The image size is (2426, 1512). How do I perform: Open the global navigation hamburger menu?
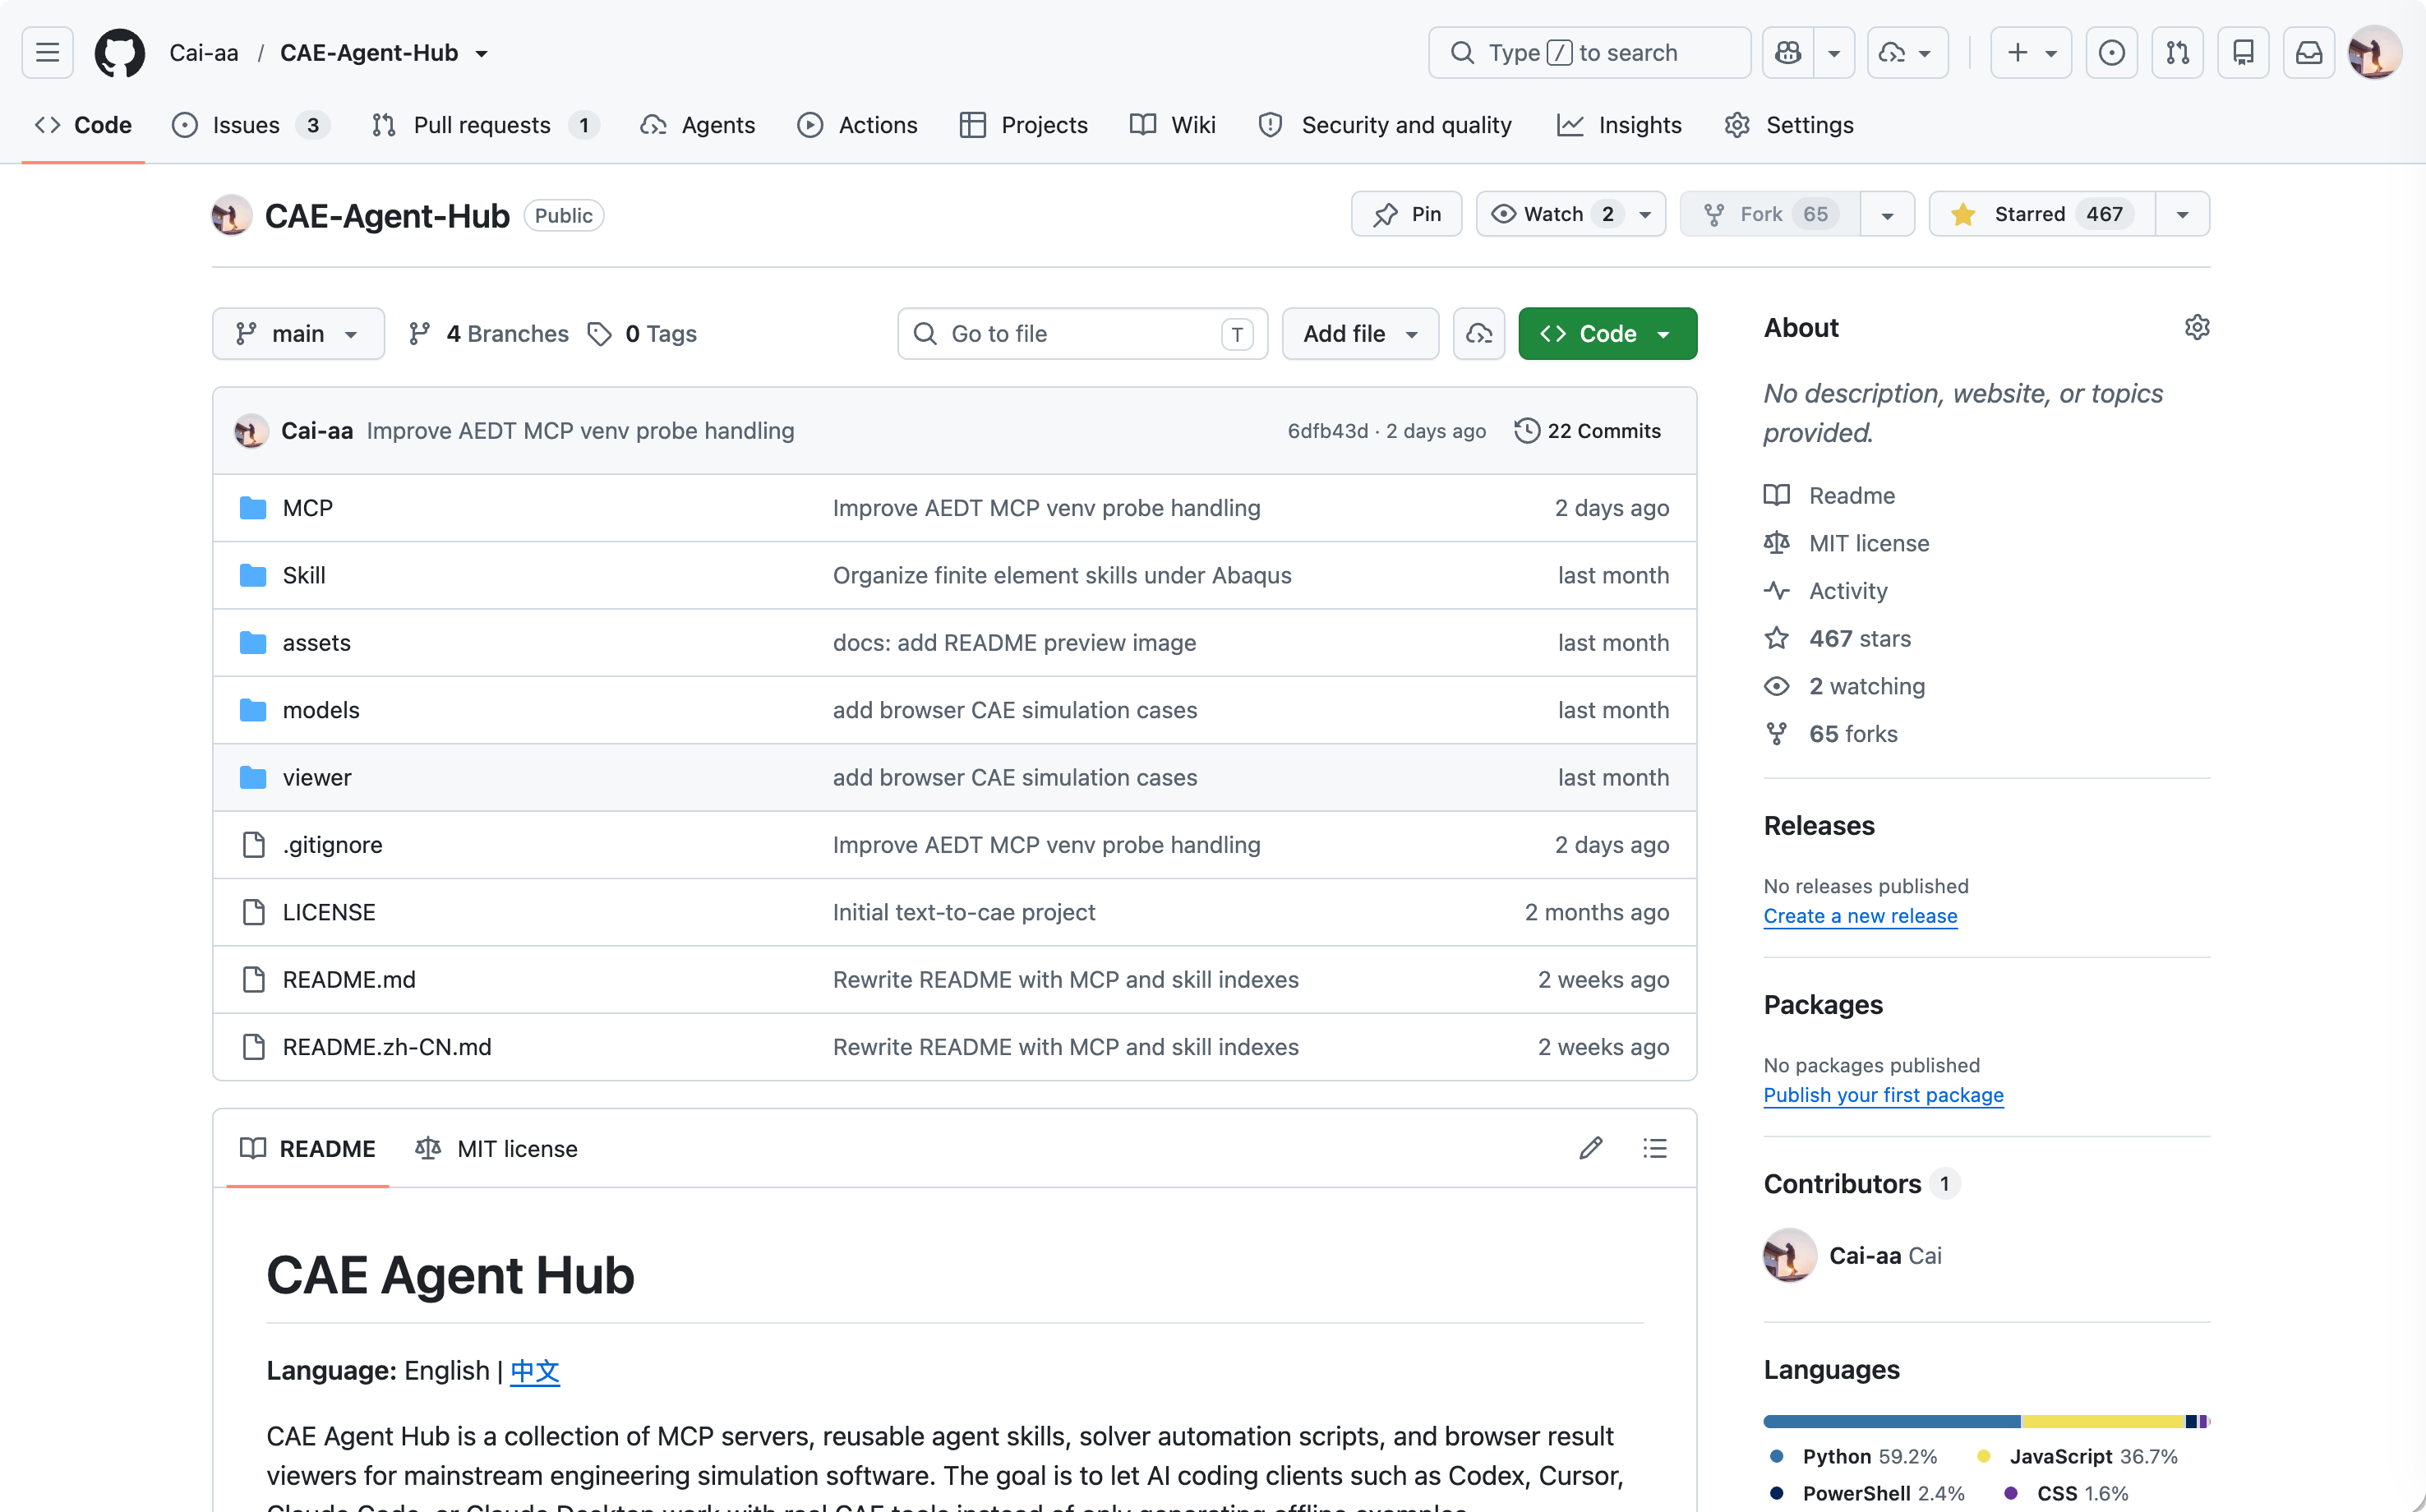click(47, 52)
